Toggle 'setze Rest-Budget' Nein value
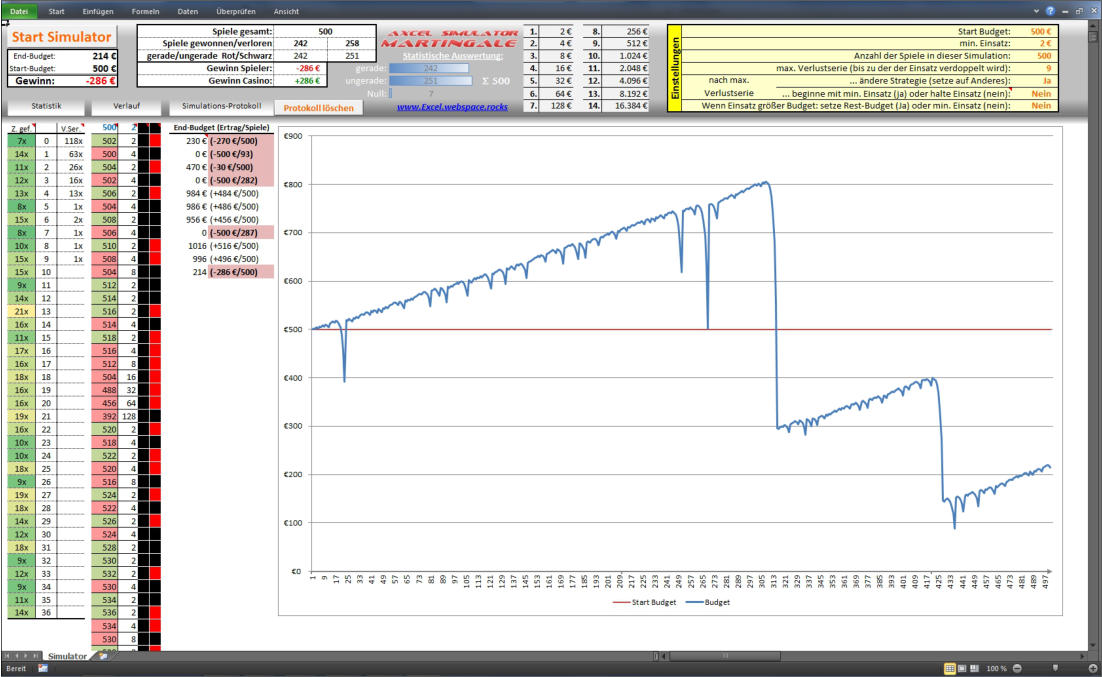1102x677 pixels. [x=1043, y=105]
